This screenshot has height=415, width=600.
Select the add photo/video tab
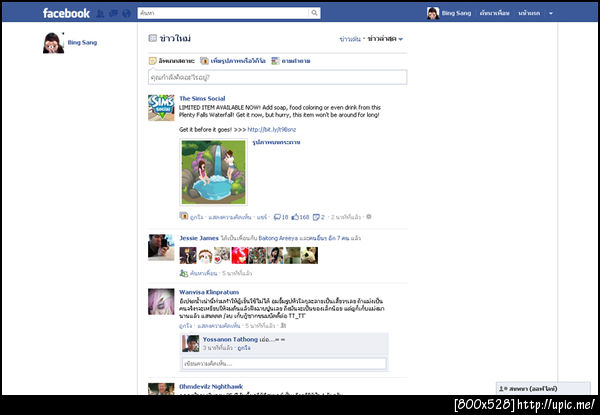pos(233,61)
